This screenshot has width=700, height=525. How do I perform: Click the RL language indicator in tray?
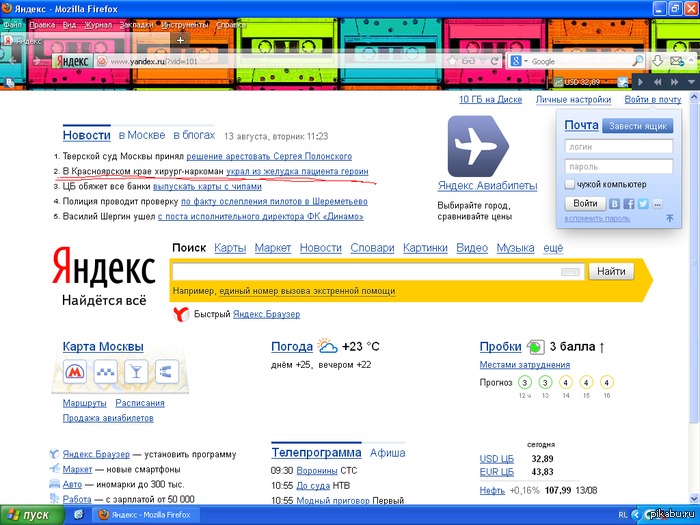click(623, 515)
